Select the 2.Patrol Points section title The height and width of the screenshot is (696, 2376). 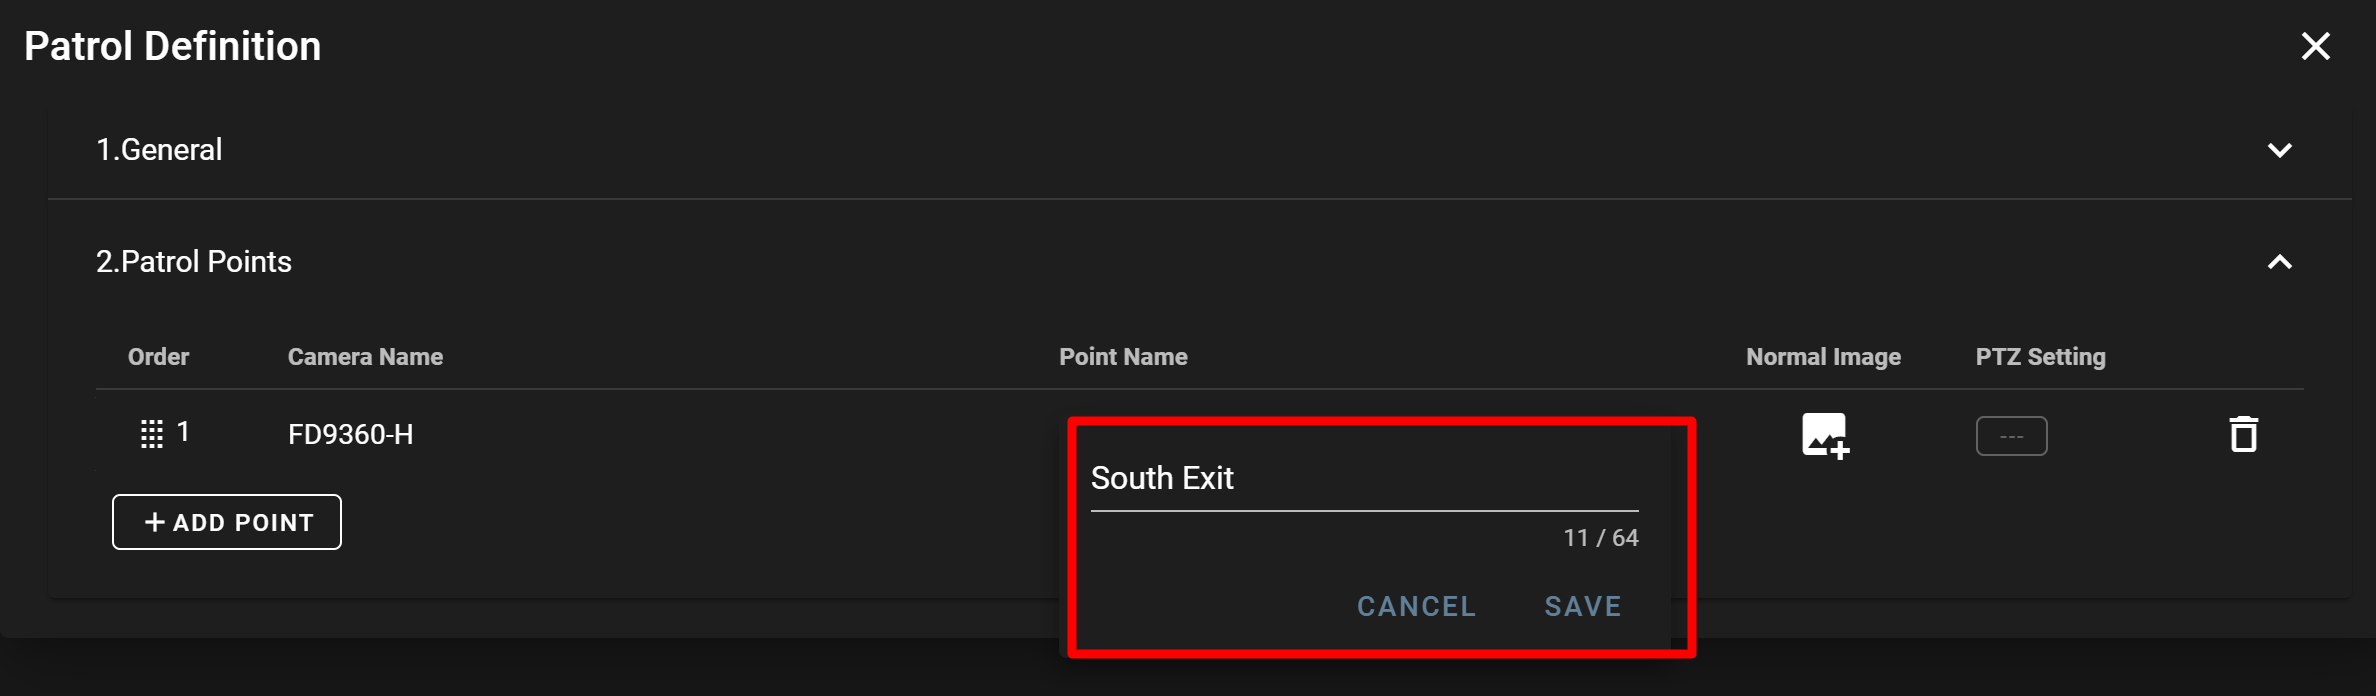click(x=194, y=262)
